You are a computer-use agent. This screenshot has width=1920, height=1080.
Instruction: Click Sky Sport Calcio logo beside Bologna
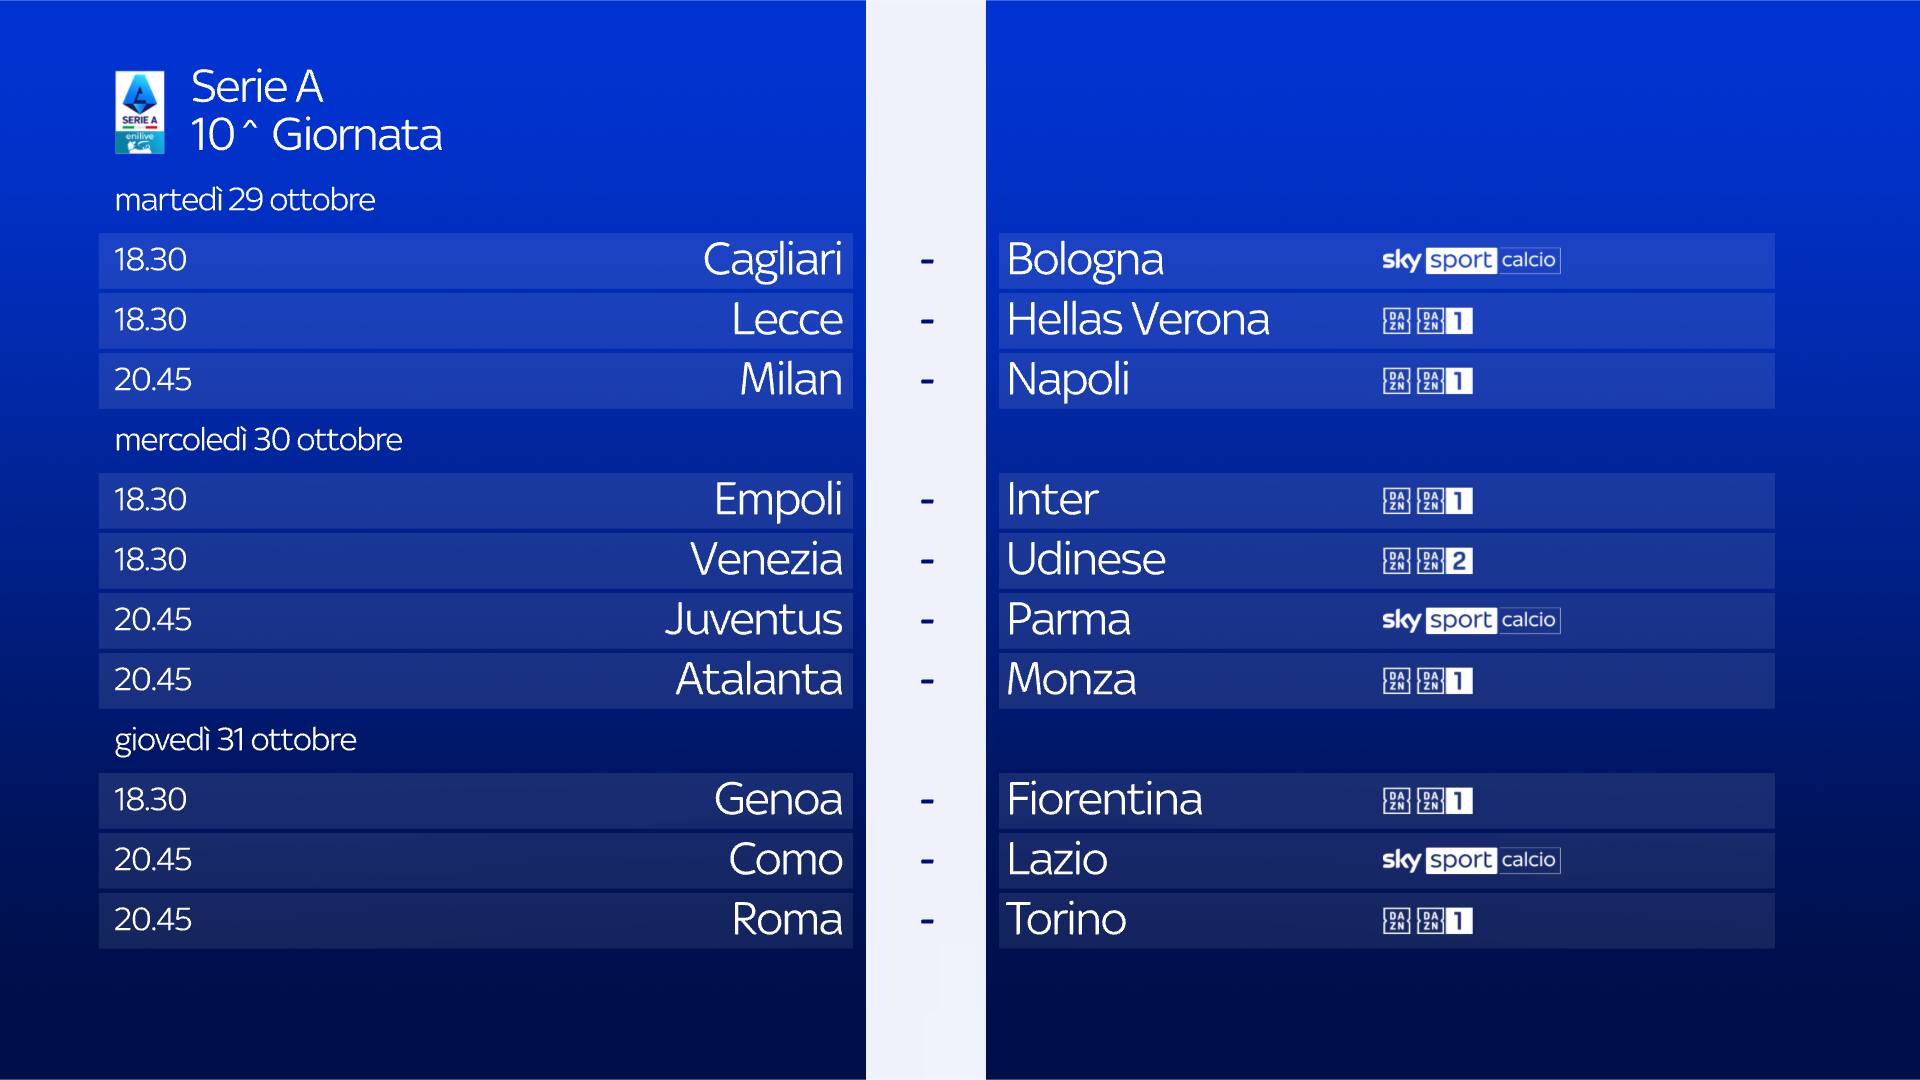pos(1470,260)
